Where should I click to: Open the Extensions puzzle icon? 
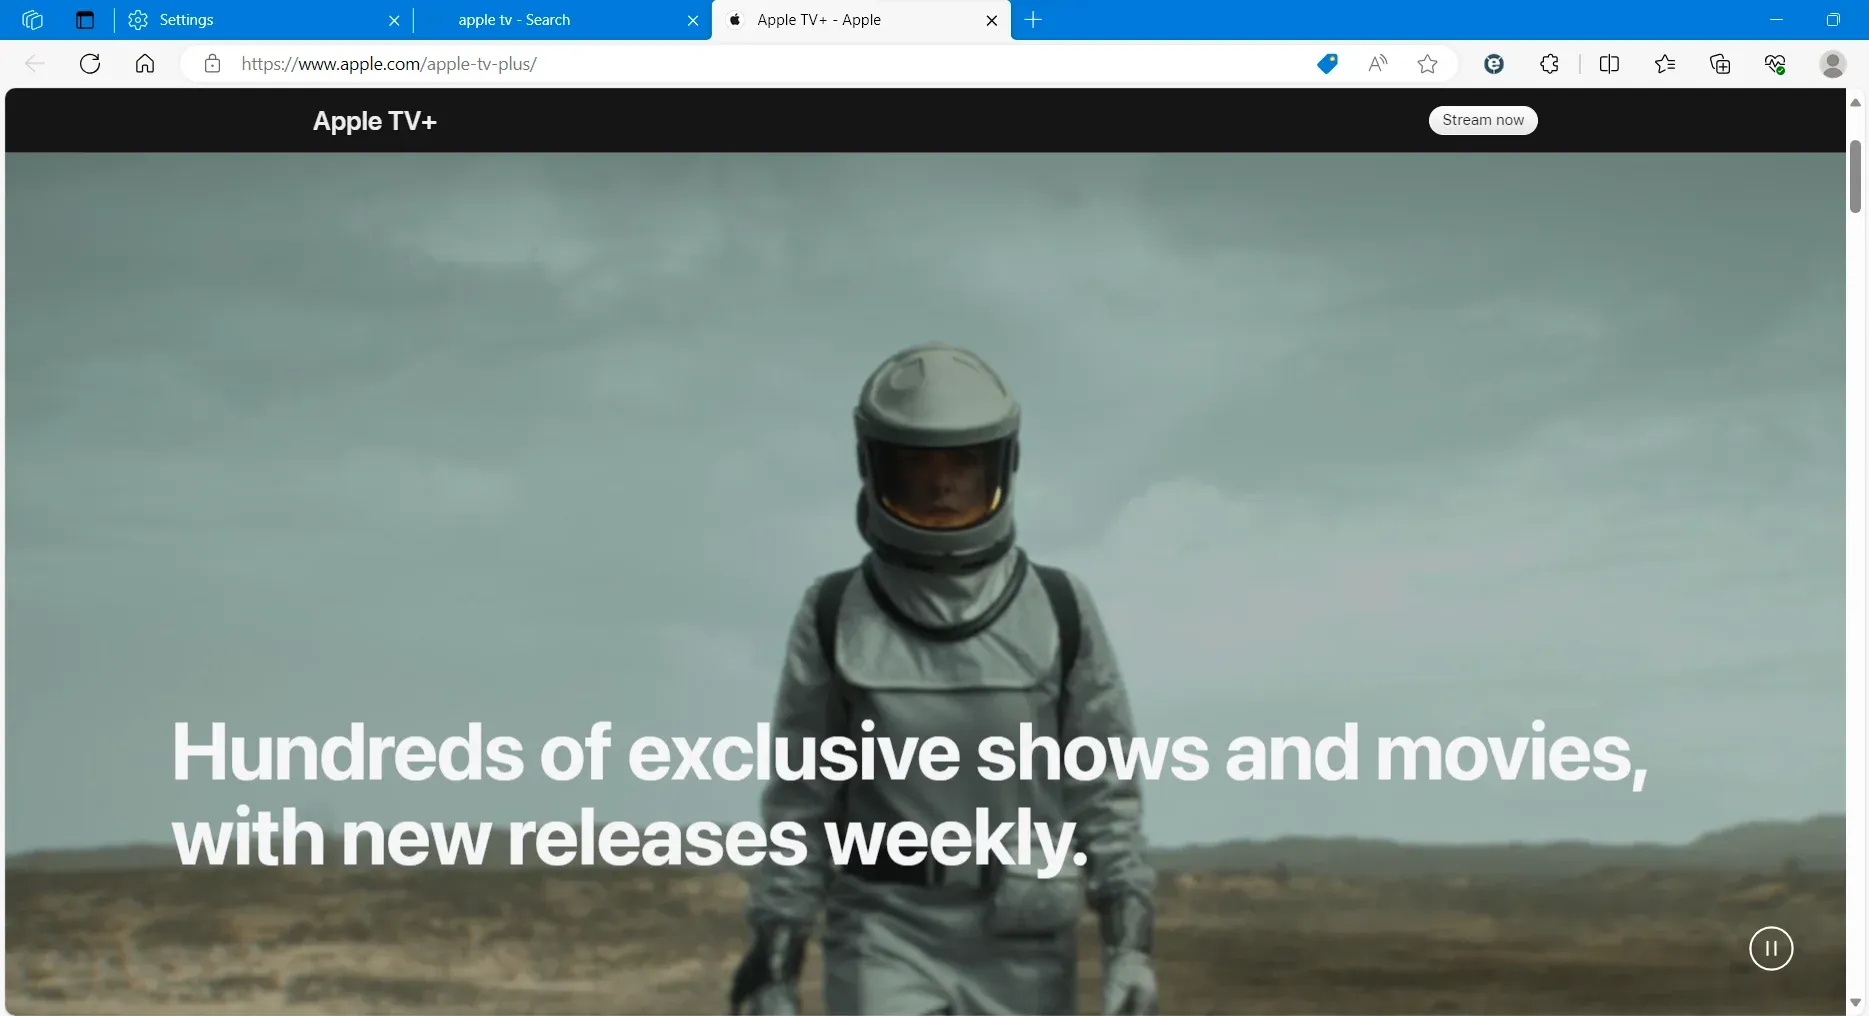[1549, 64]
